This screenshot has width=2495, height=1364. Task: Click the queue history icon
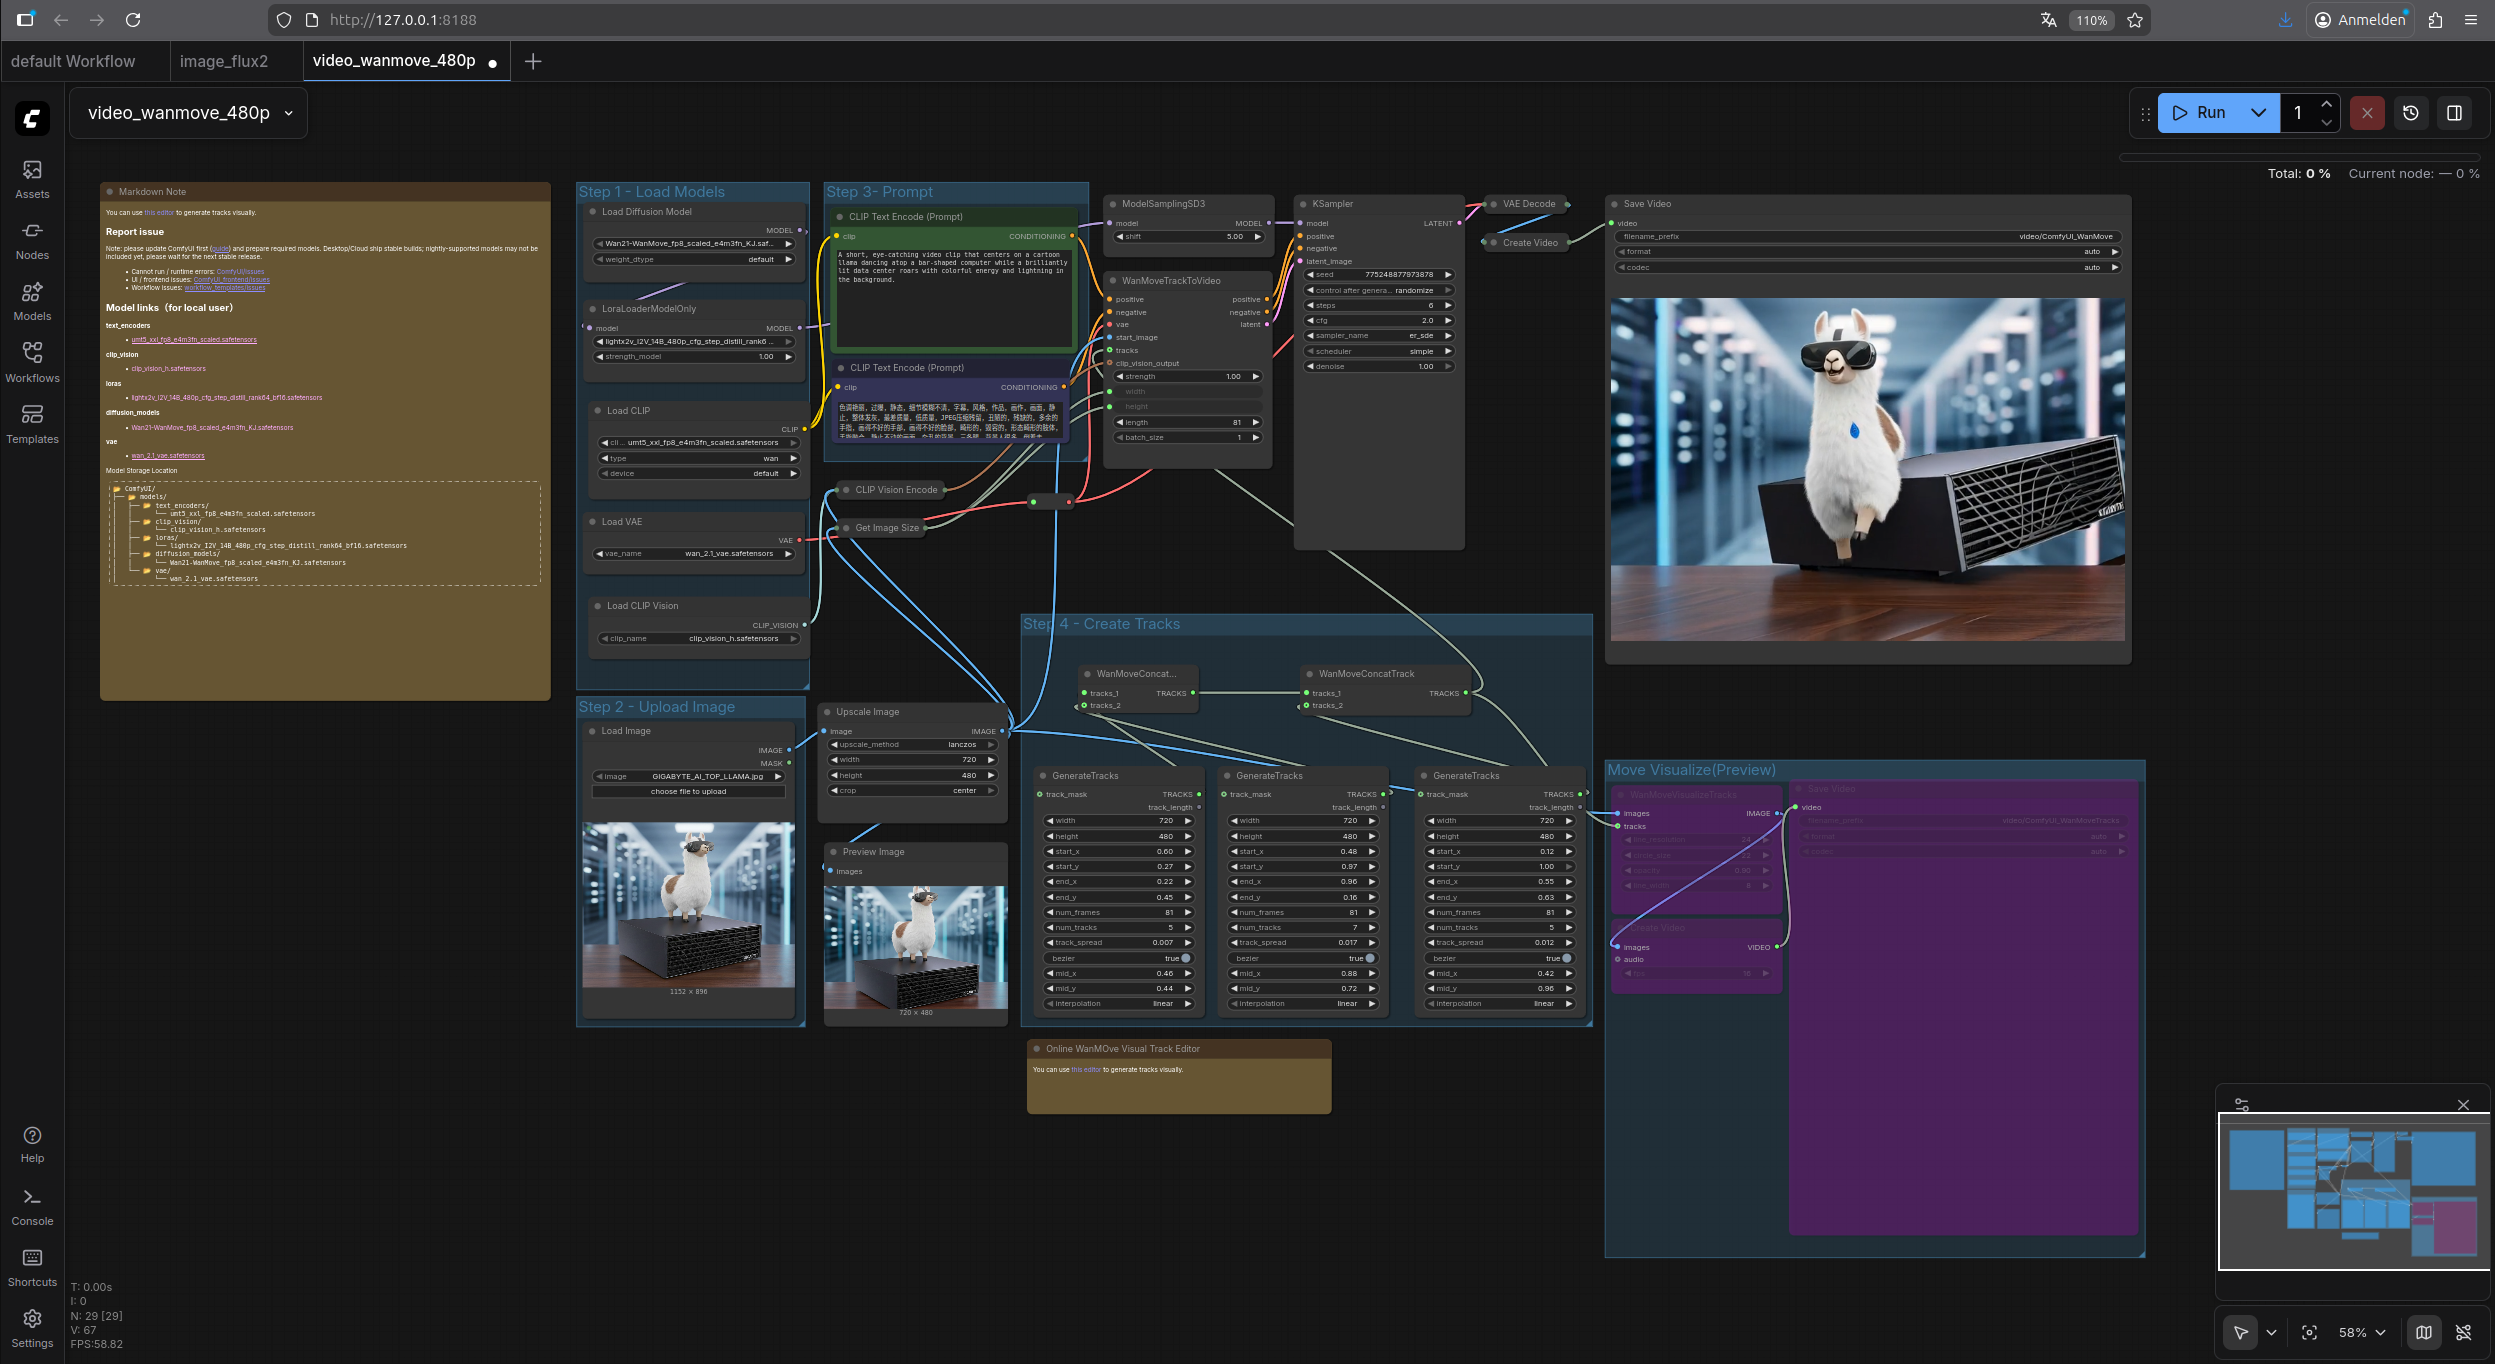tap(2411, 113)
